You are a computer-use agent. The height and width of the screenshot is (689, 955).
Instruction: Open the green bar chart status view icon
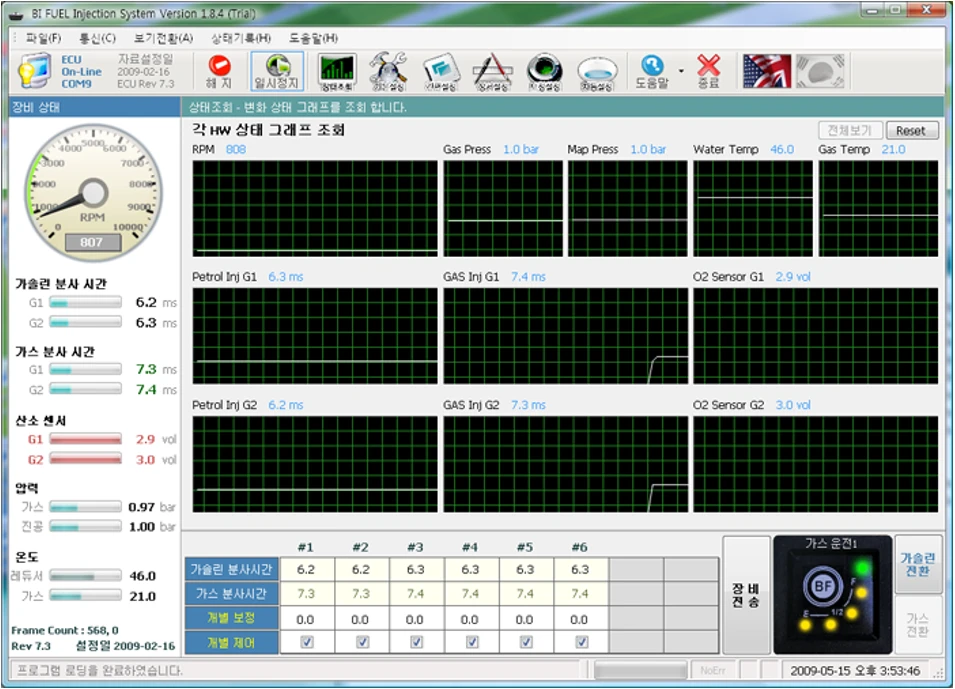click(337, 72)
